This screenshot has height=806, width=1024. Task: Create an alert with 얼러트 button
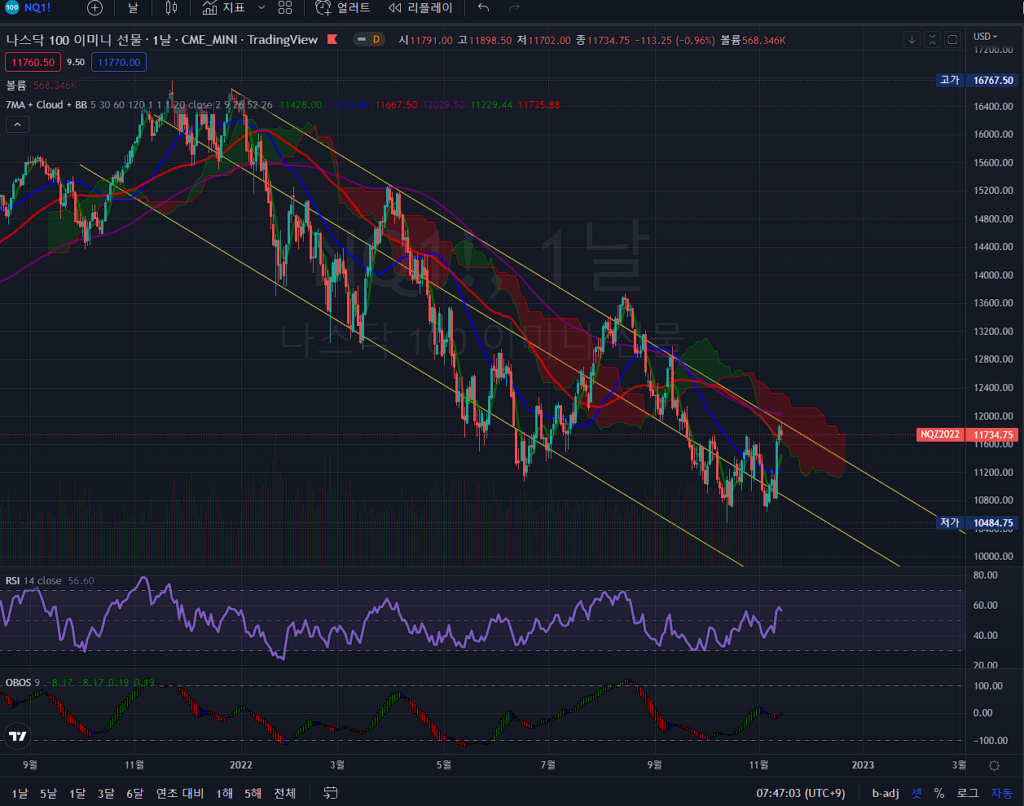(343, 8)
